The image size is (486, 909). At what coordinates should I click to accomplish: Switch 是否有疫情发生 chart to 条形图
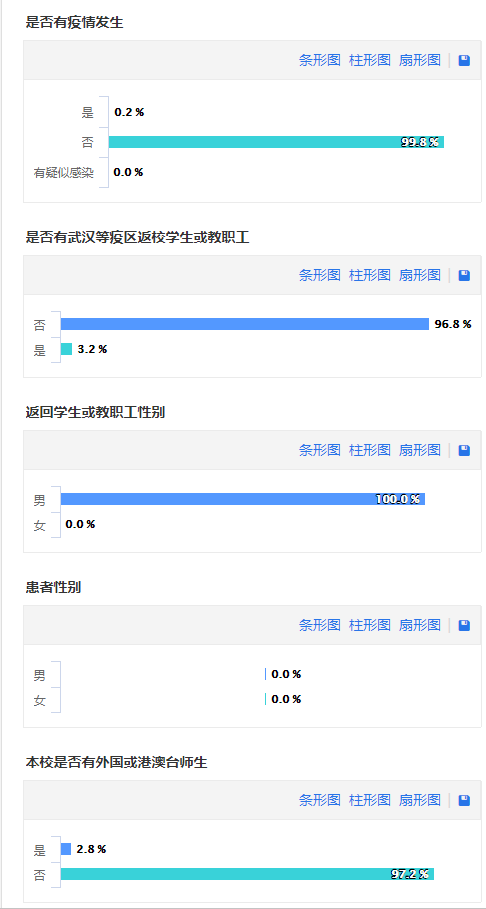[x=320, y=60]
